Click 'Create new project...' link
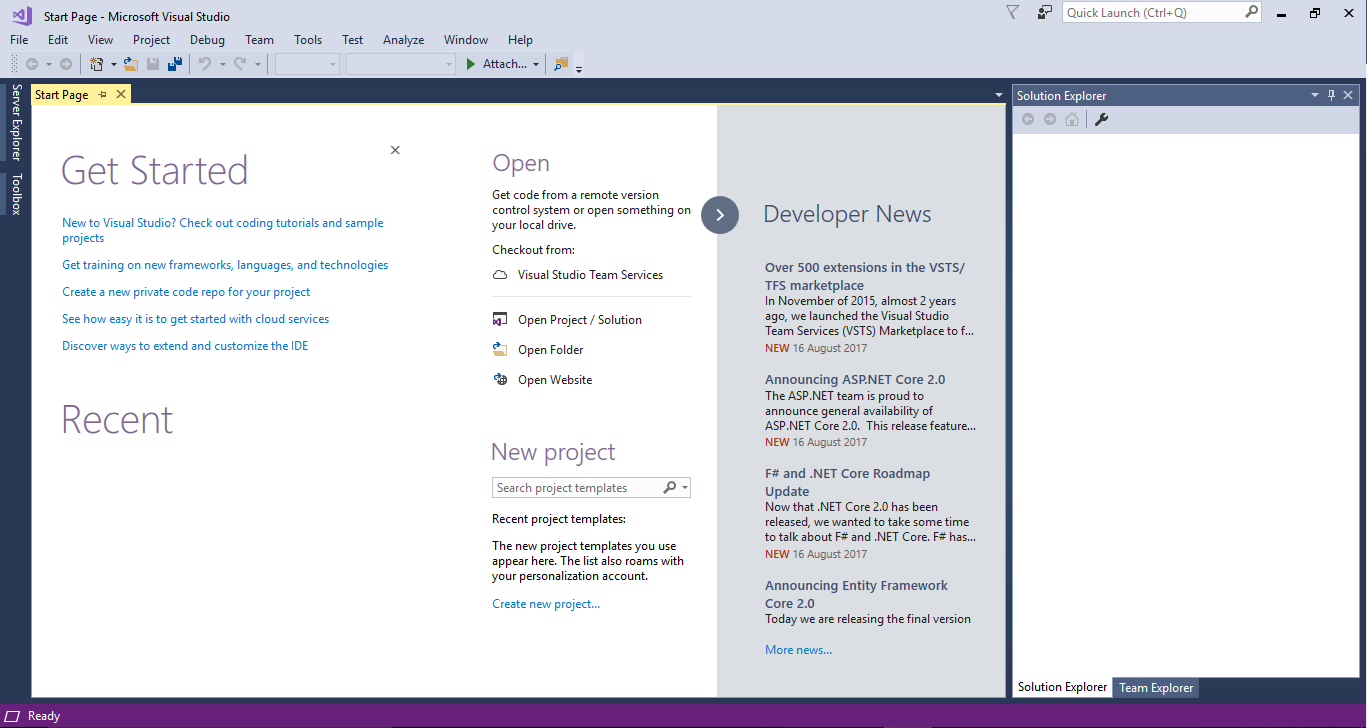The height and width of the screenshot is (728, 1367). (546, 604)
